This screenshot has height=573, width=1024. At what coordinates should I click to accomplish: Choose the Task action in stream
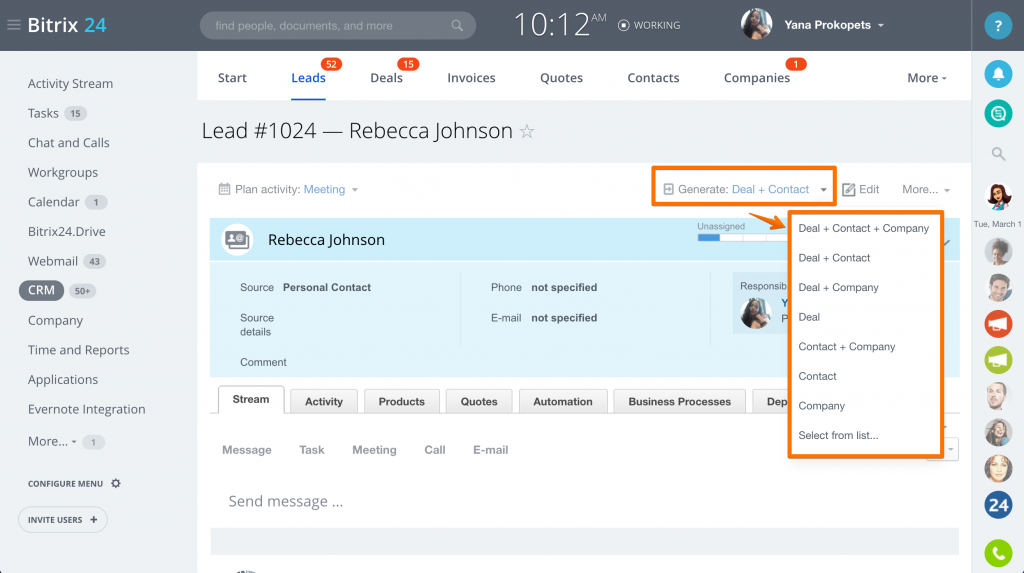point(312,450)
